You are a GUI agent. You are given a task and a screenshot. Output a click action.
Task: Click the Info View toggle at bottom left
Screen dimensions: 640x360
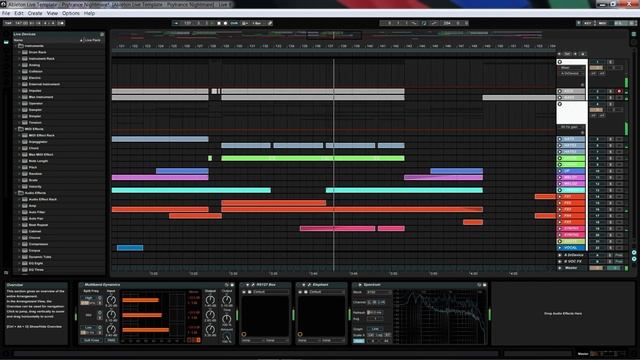pos(6,354)
